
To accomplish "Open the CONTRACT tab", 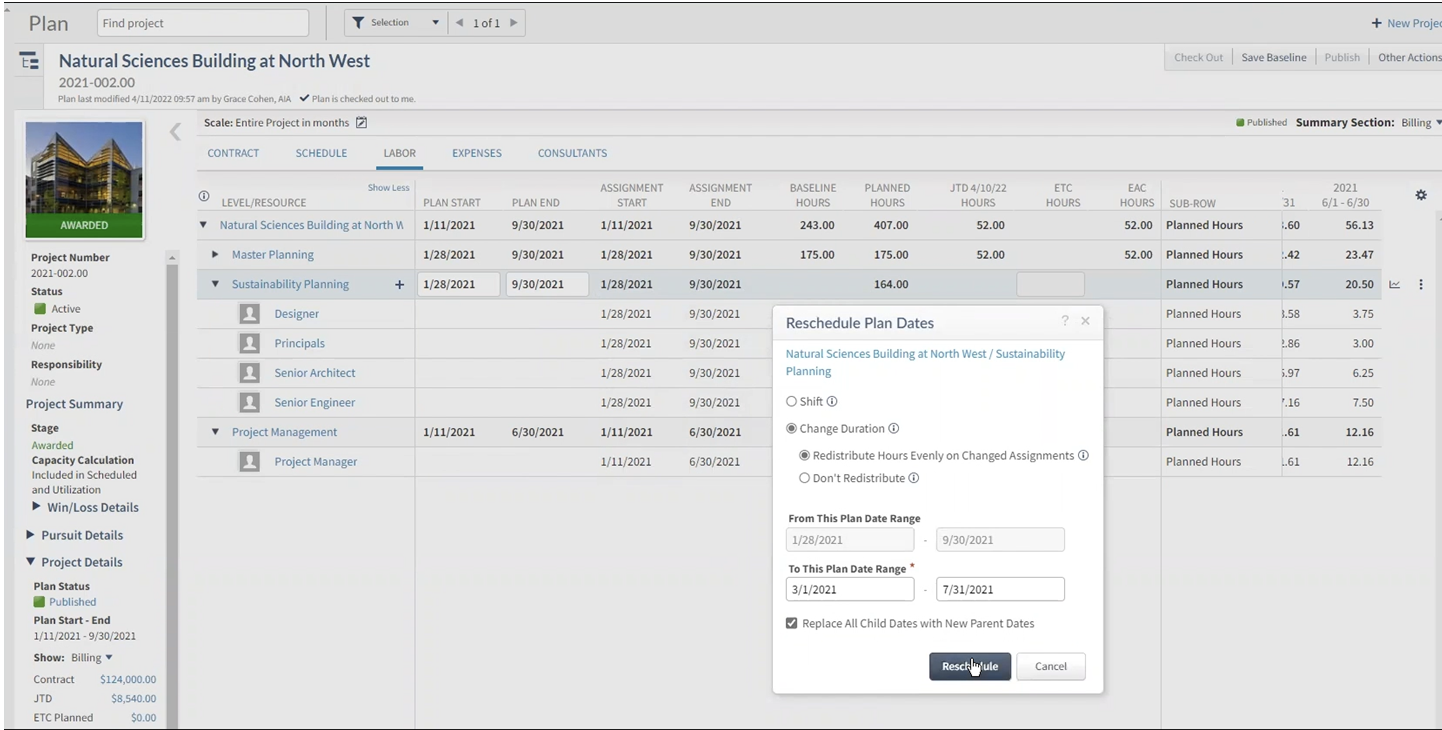I will click(233, 153).
